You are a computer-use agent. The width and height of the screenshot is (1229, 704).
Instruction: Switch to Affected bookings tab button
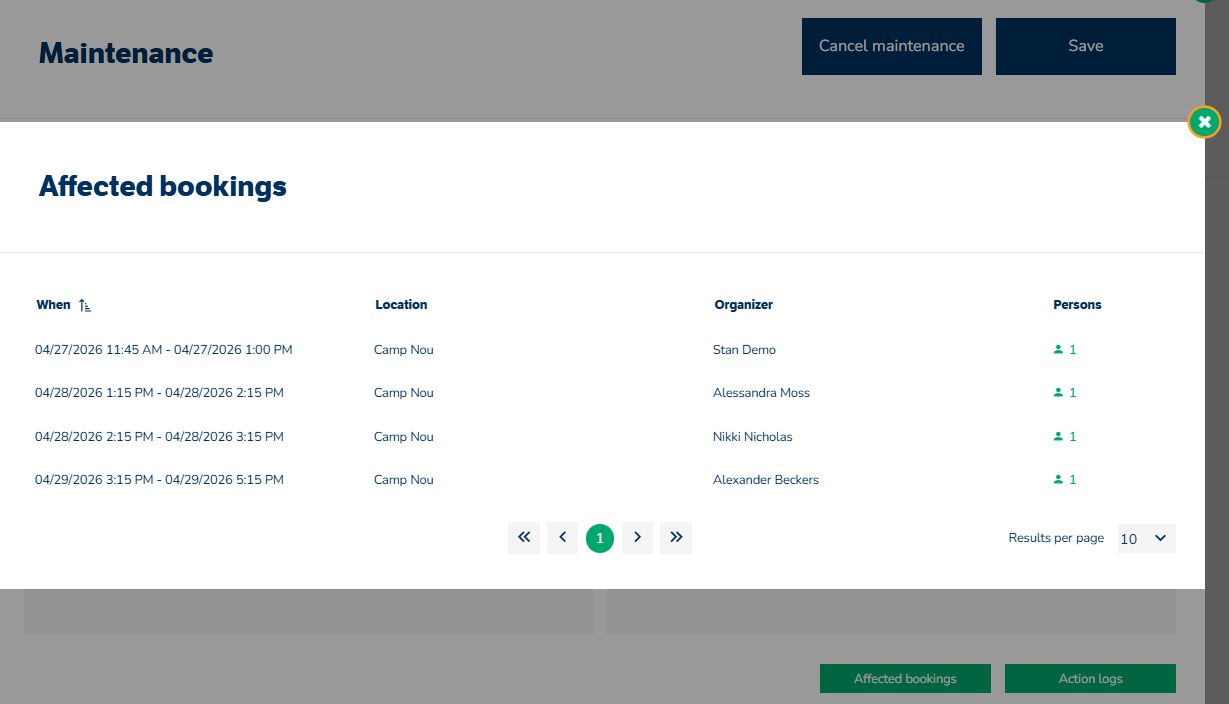(905, 678)
